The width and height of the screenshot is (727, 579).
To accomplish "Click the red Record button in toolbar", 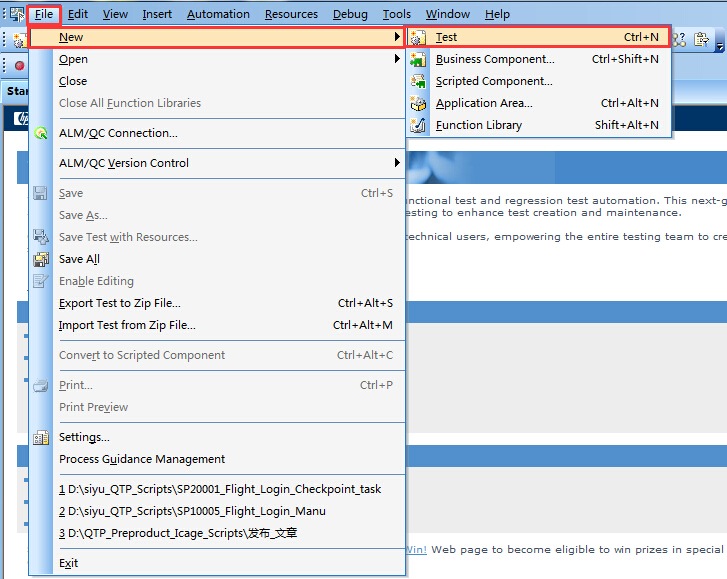I will point(19,65).
